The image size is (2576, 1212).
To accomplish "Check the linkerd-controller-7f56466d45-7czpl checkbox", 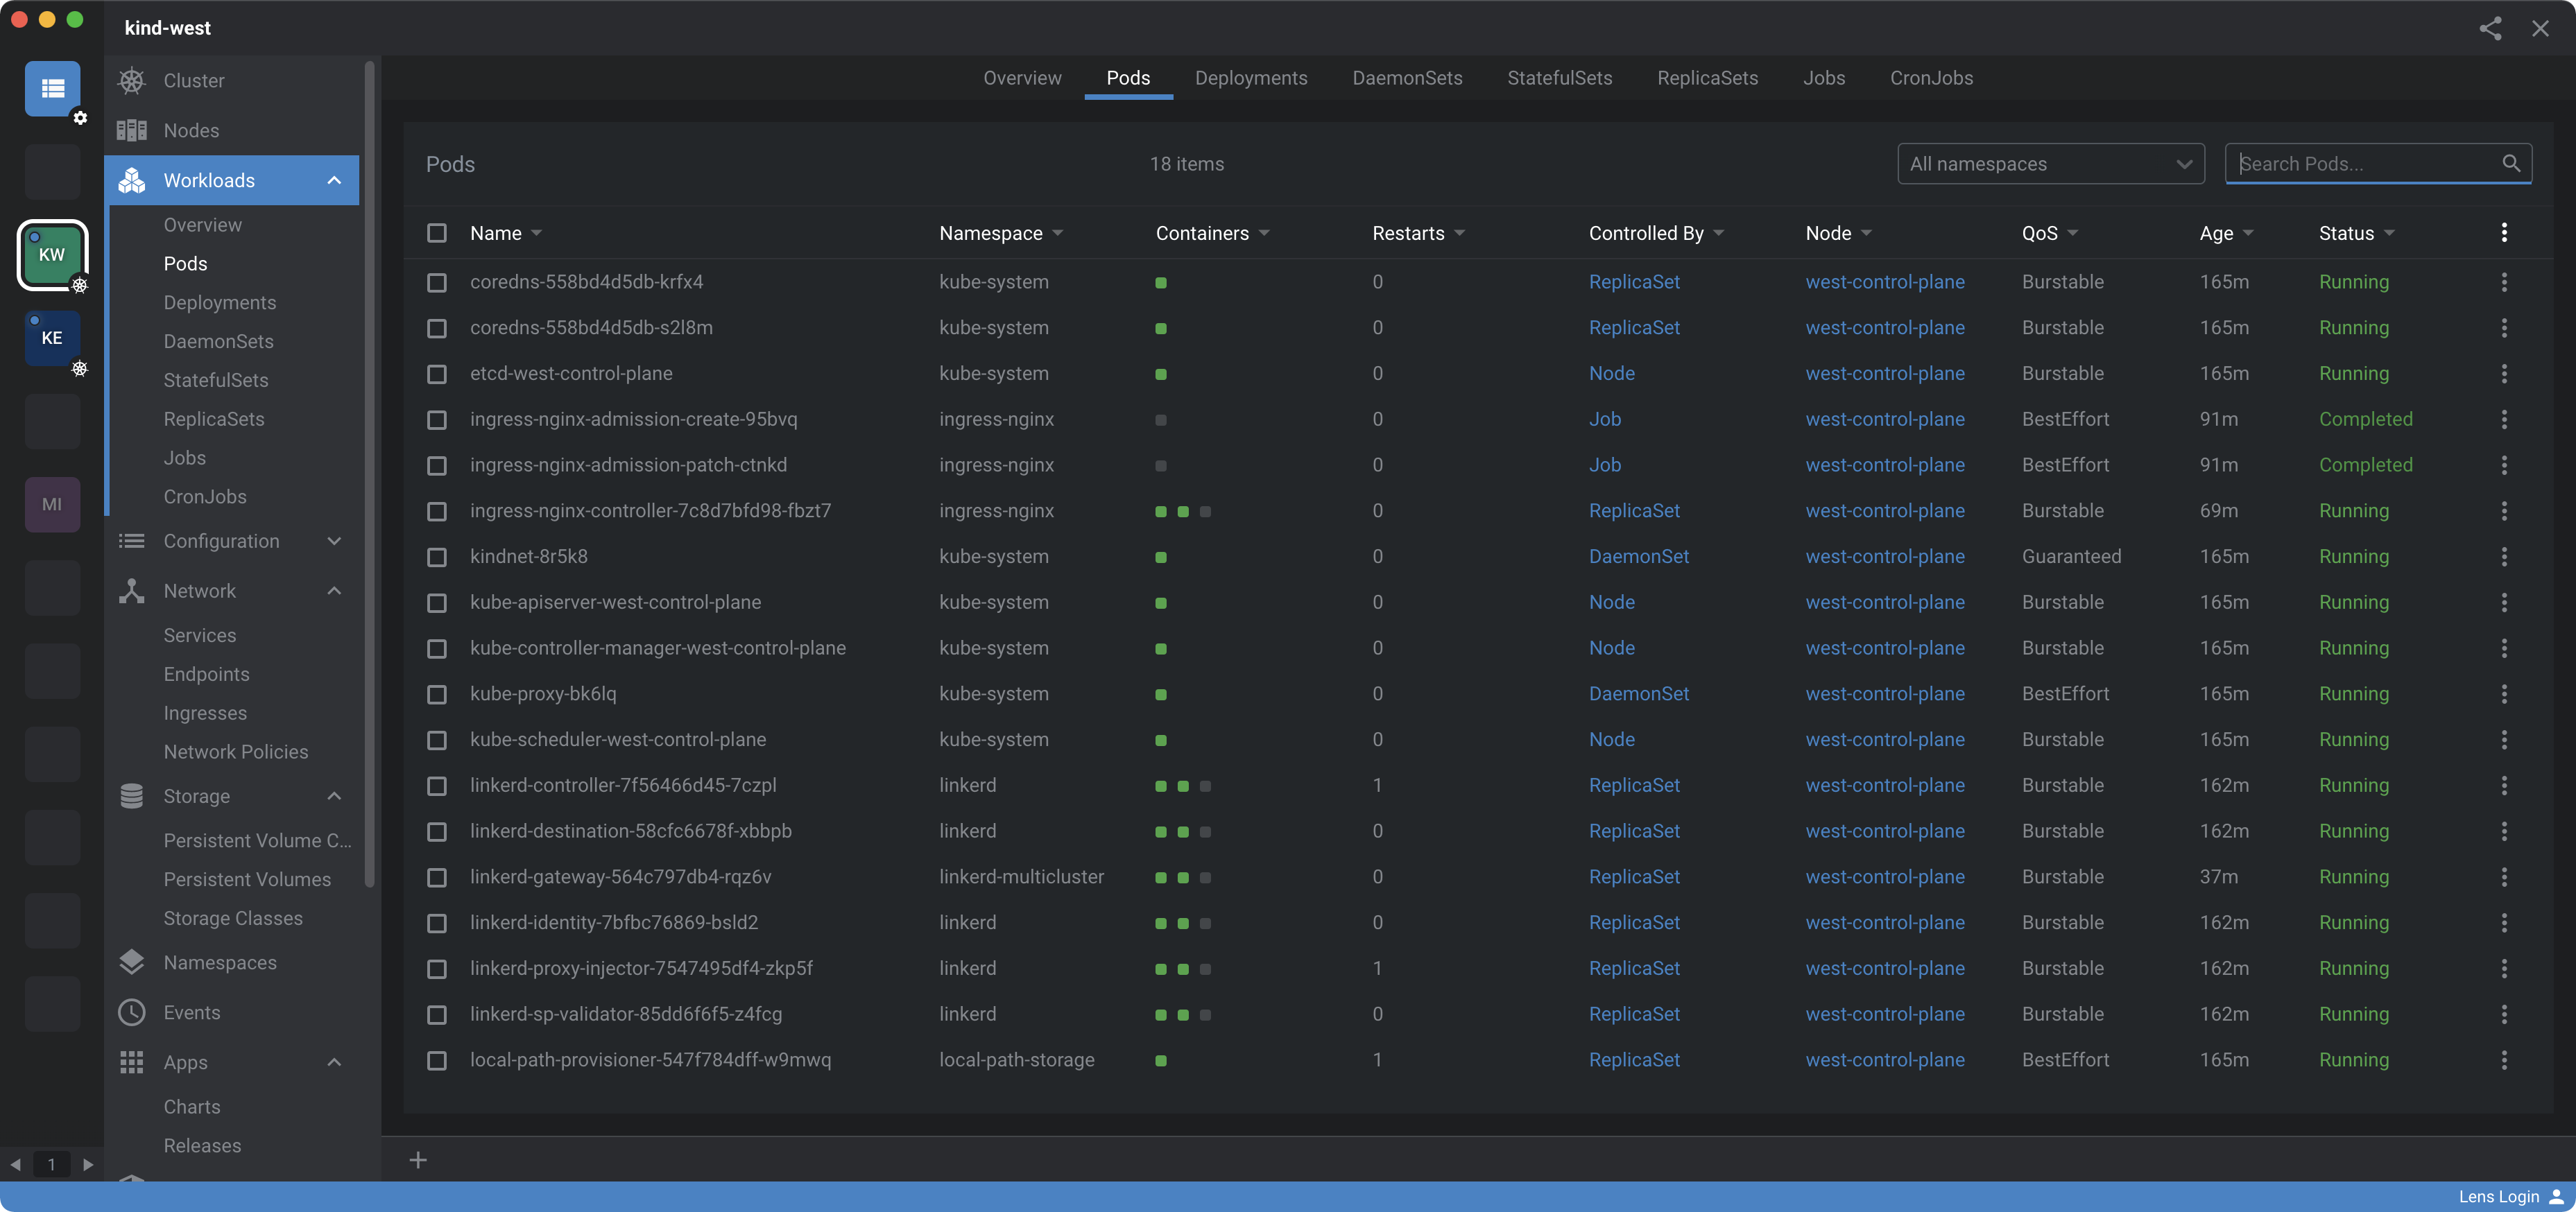I will pyautogui.click(x=437, y=786).
